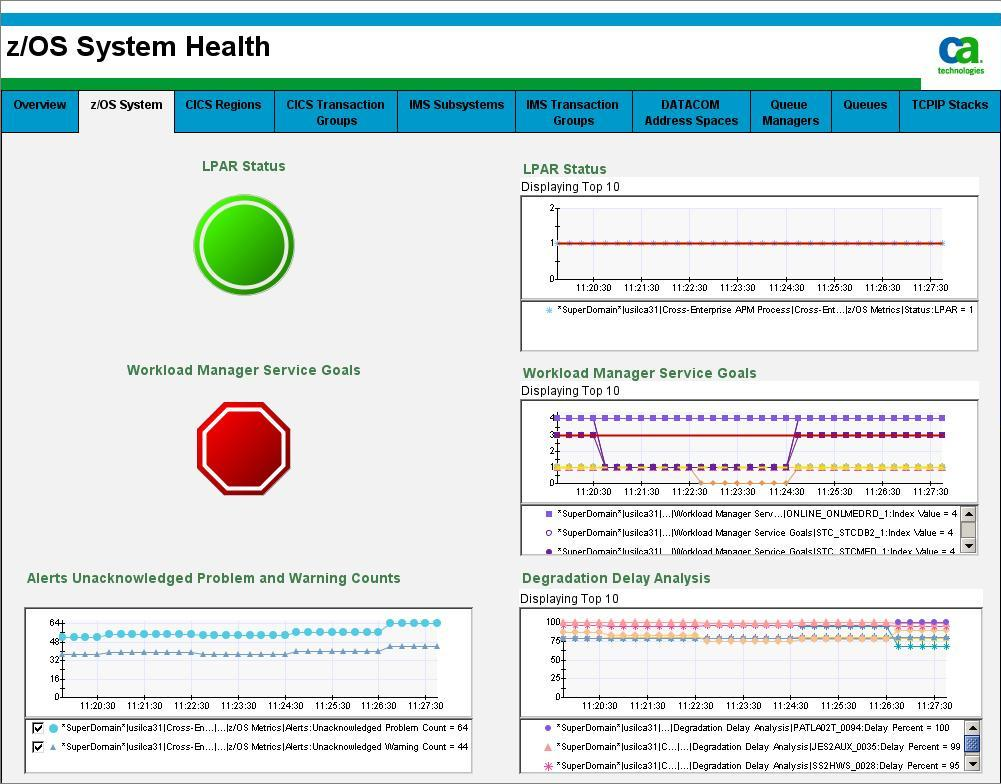Switch to DATACOM Address Spaces tab
The height and width of the screenshot is (784, 1001).
tap(691, 111)
